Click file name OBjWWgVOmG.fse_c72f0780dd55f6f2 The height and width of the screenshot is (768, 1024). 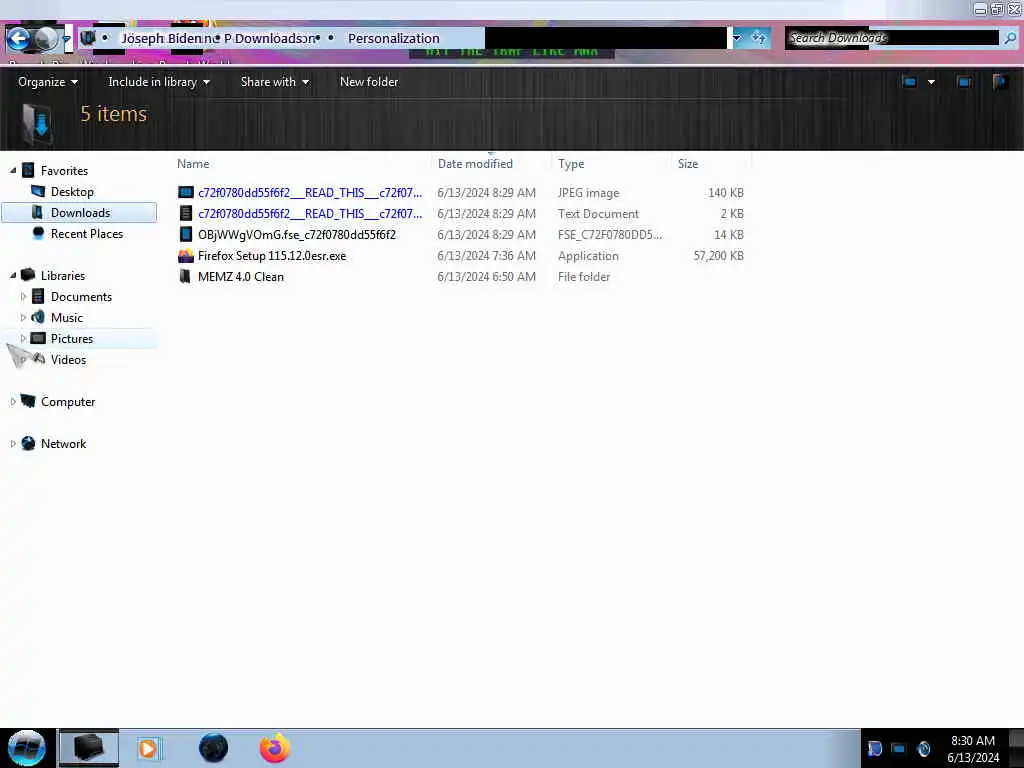pyautogui.click(x=296, y=234)
